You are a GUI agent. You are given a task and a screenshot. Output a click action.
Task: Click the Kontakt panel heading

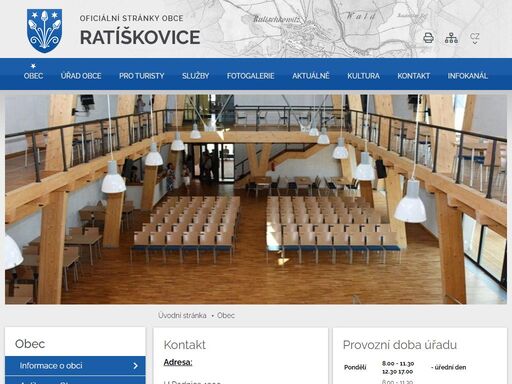click(x=185, y=345)
